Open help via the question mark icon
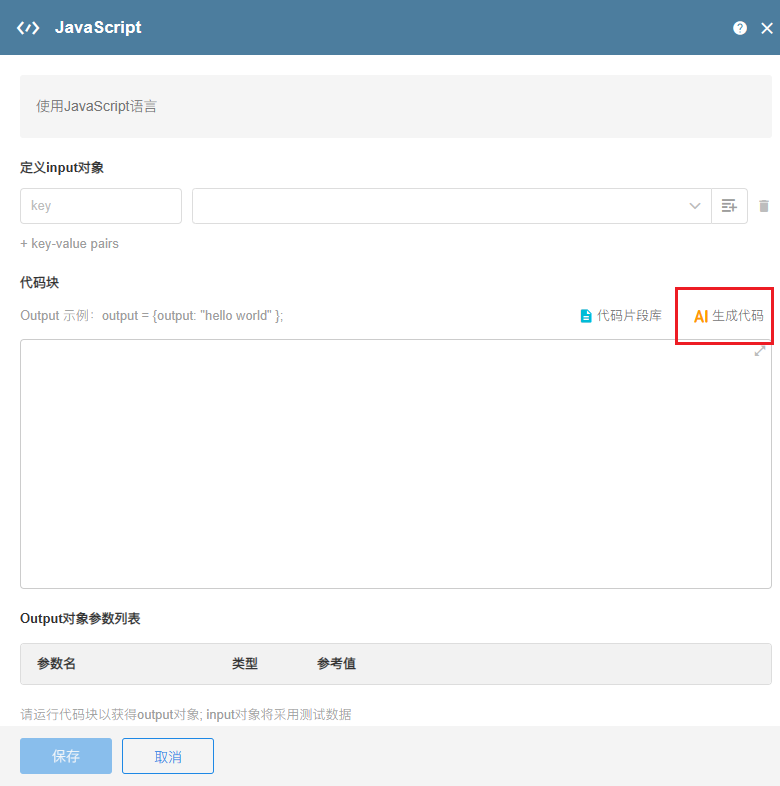Viewport: 780px width, 786px height. [740, 28]
